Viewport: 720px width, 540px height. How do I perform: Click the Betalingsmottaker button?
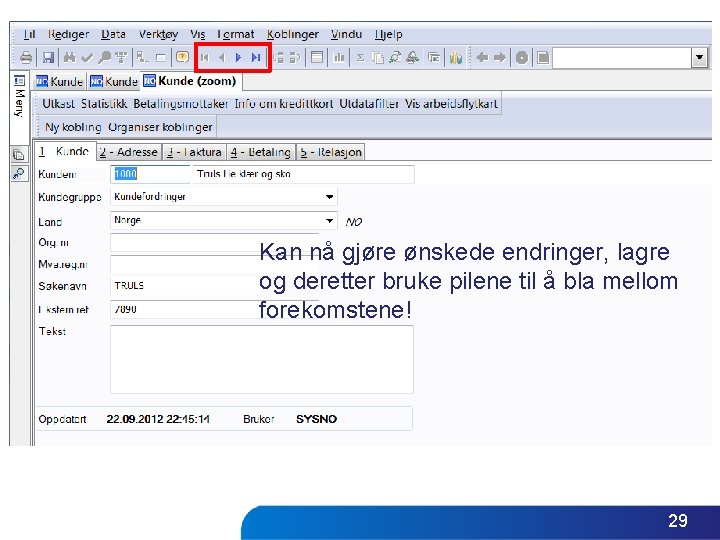pos(181,104)
